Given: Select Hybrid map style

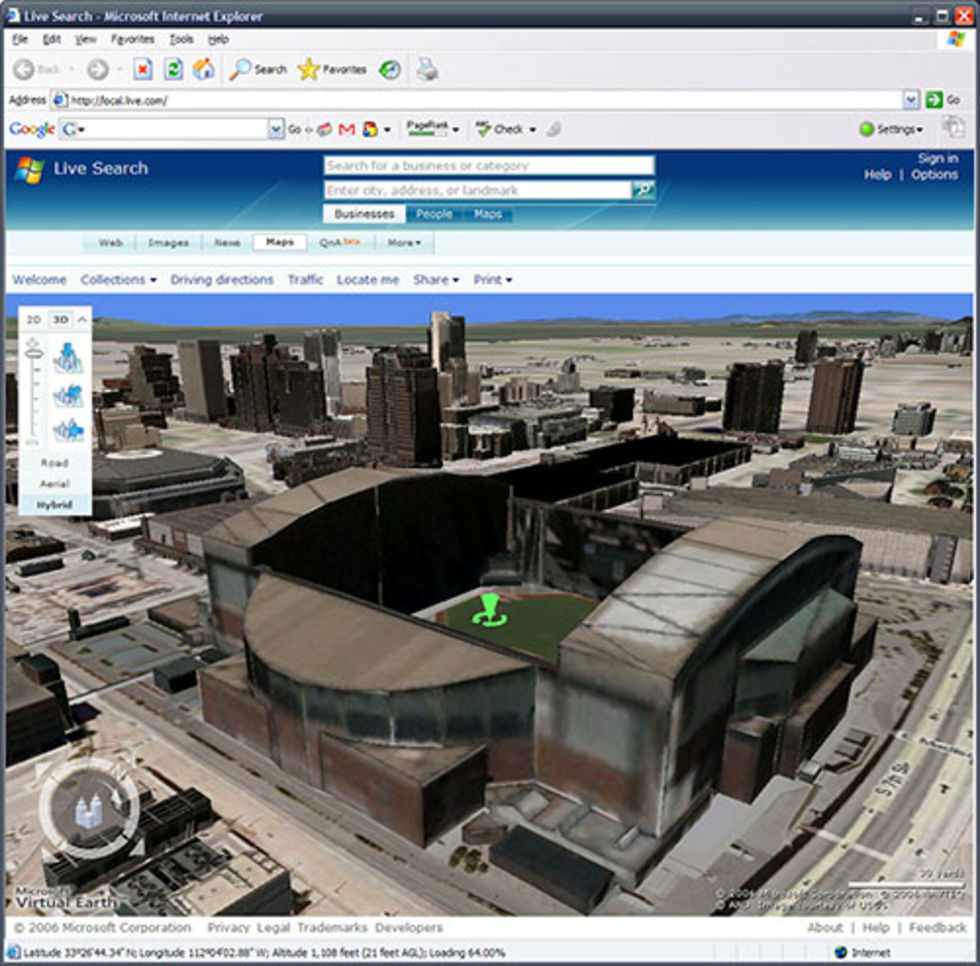Looking at the screenshot, I should 54,504.
